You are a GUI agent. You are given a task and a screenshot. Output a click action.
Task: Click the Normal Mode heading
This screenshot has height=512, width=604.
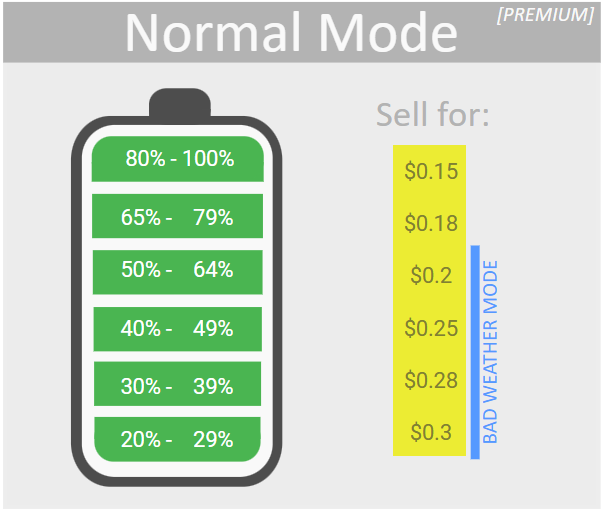coord(291,33)
